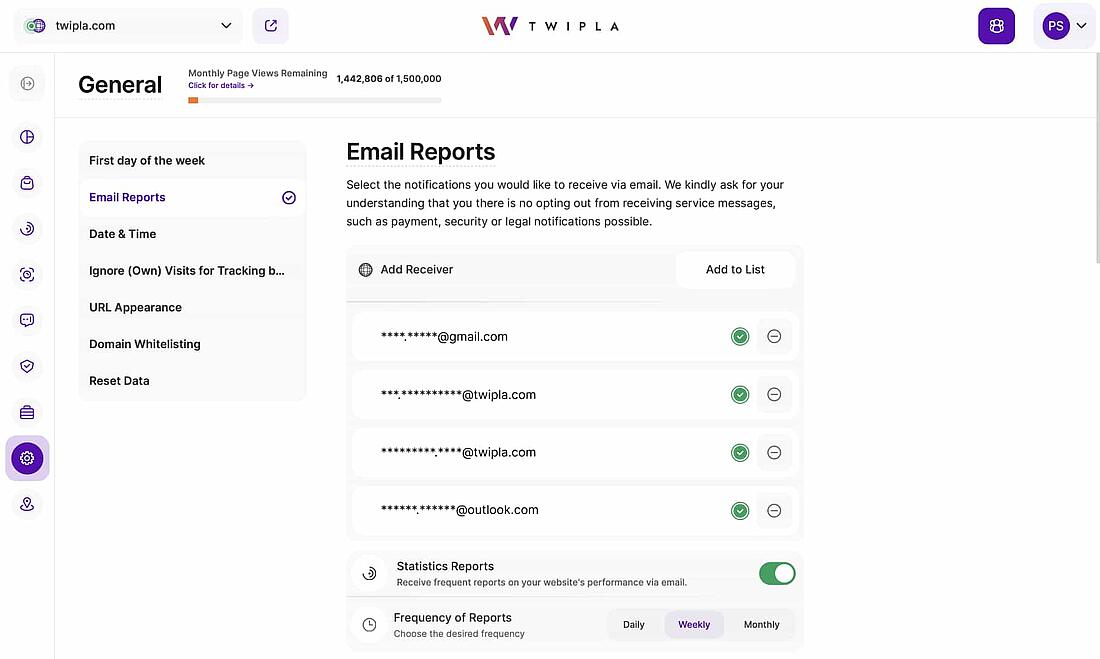
Task: Open the dashboard pie chart icon in sidebar
Action: click(x=27, y=137)
